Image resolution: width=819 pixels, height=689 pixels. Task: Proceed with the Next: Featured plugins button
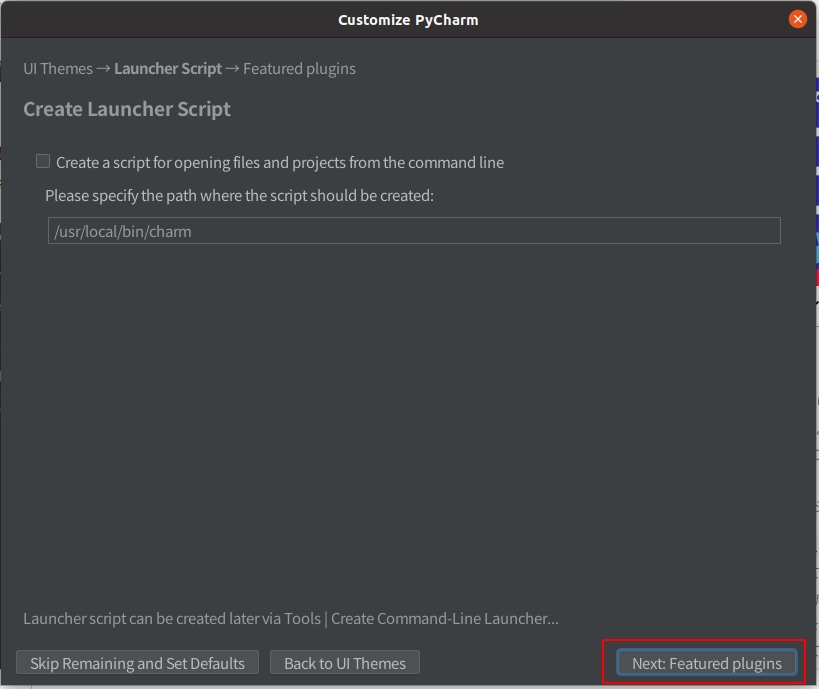706,663
